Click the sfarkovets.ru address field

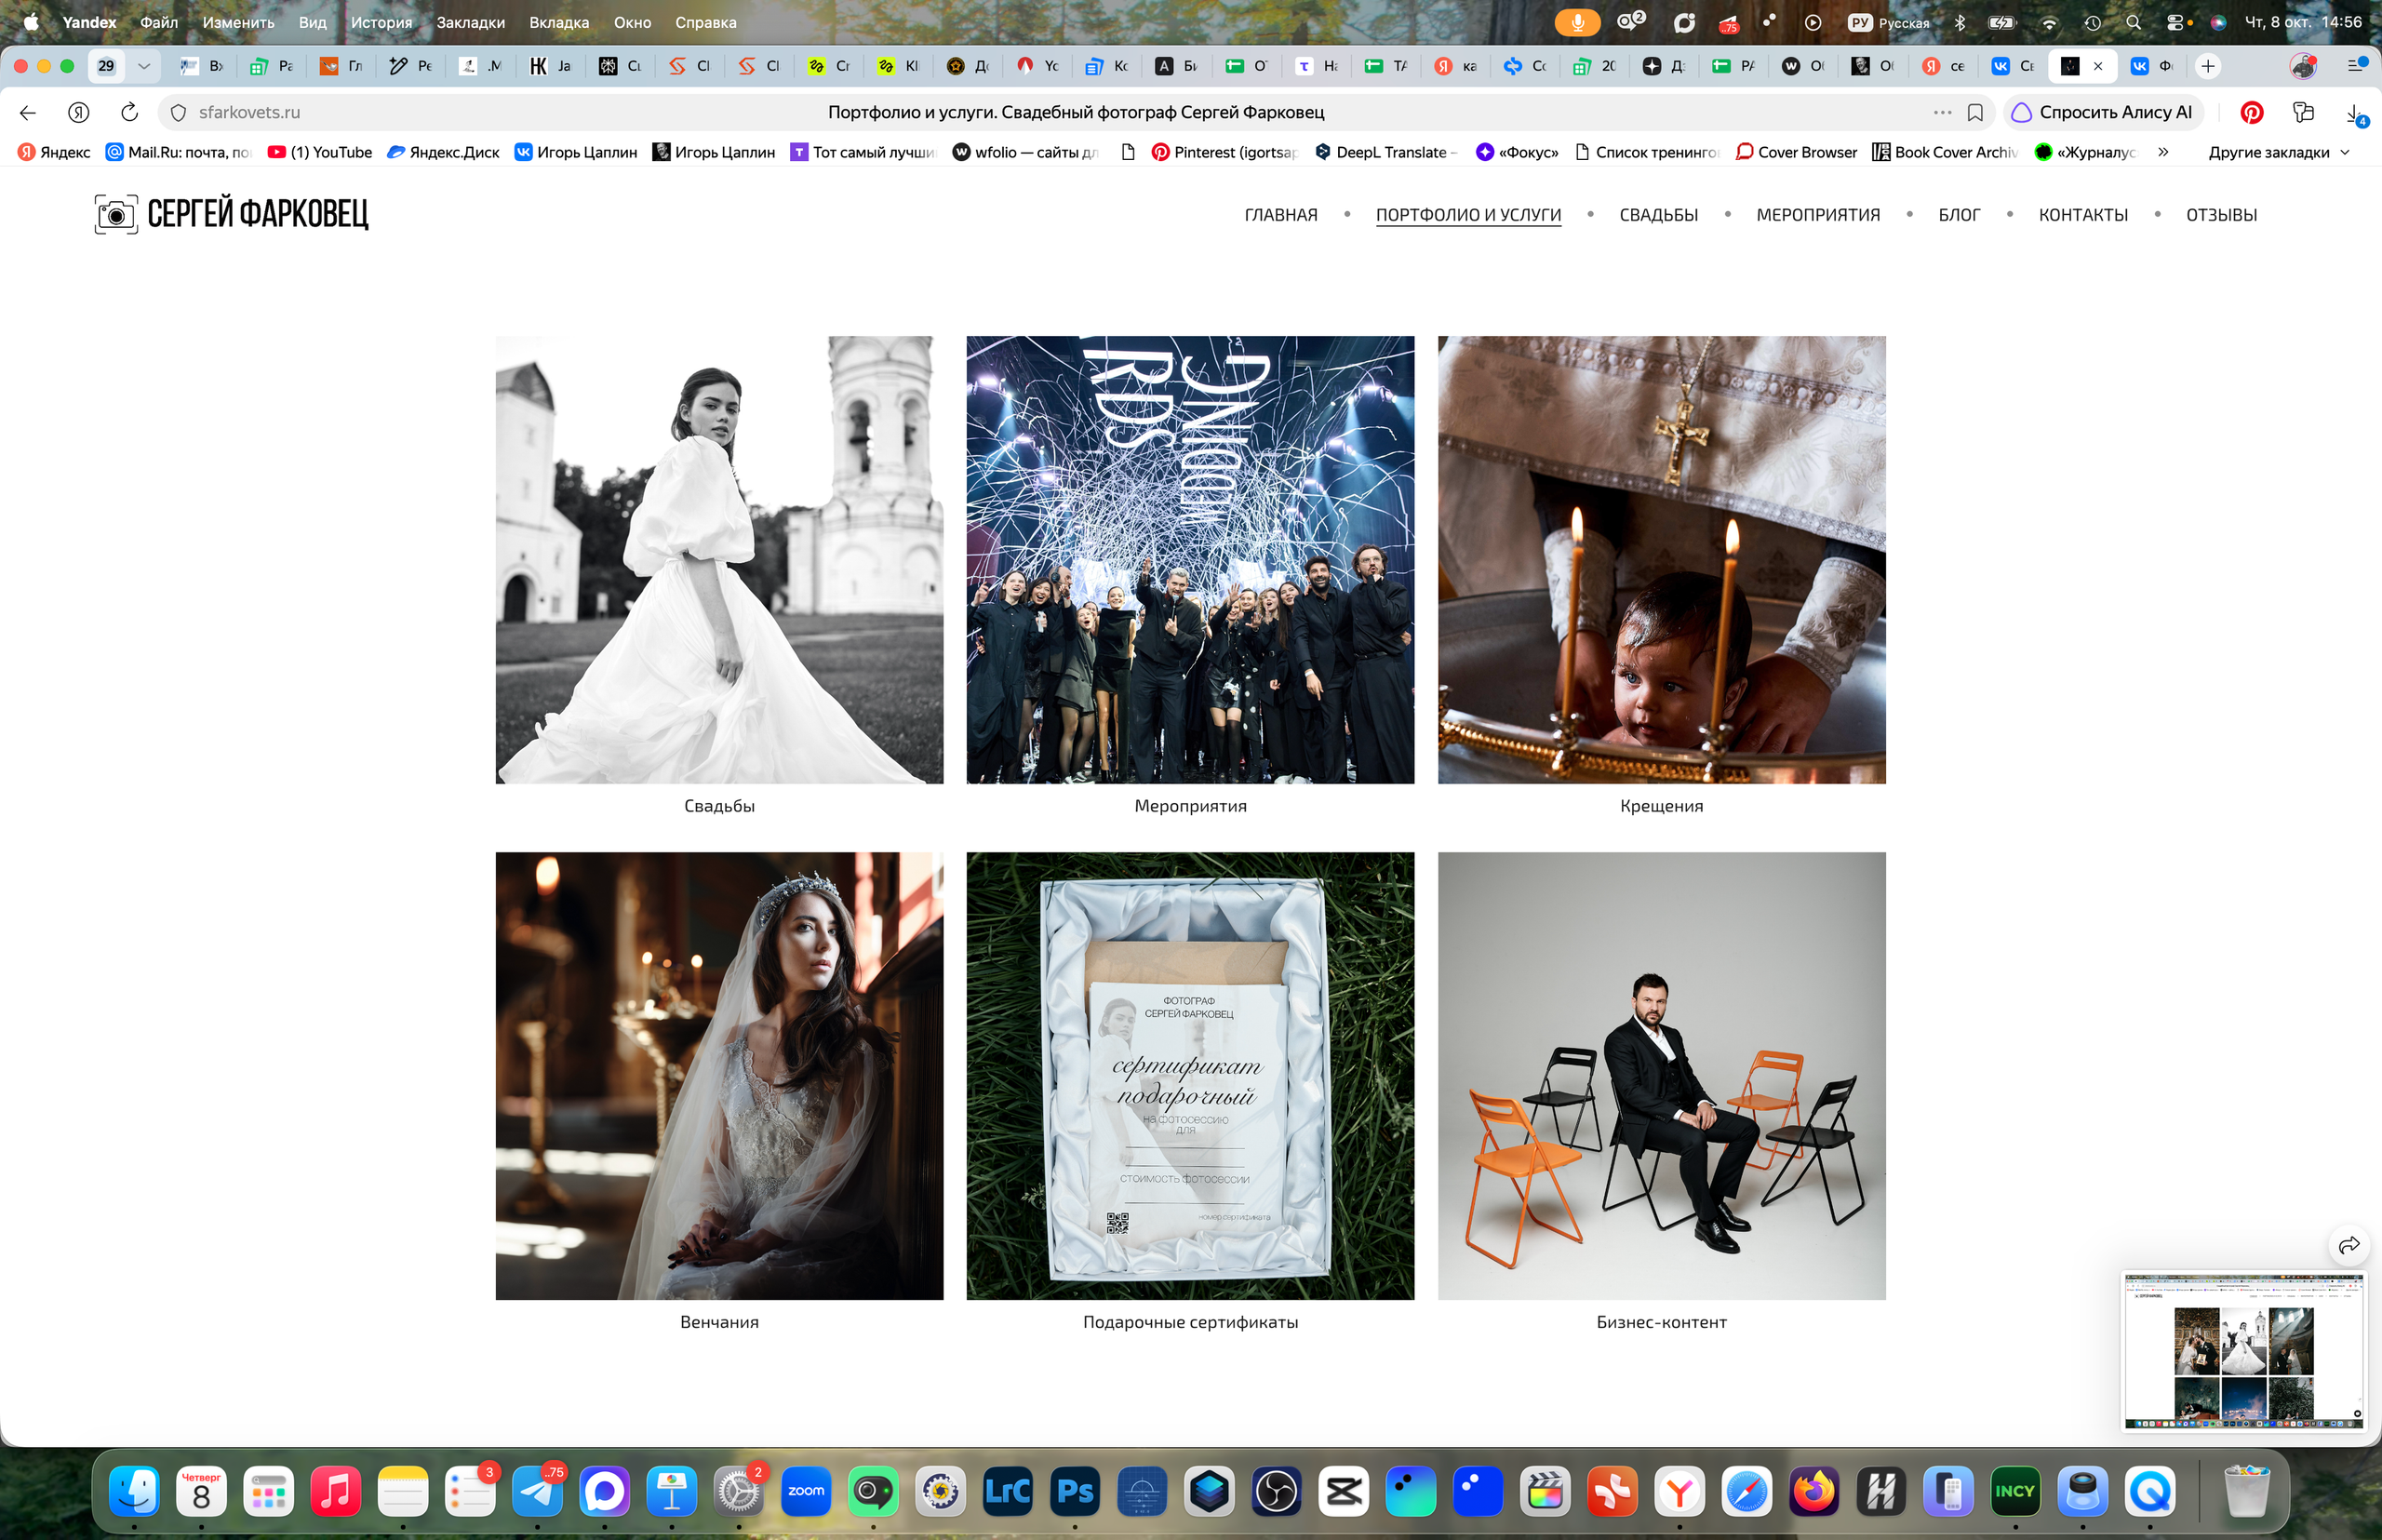tap(248, 112)
